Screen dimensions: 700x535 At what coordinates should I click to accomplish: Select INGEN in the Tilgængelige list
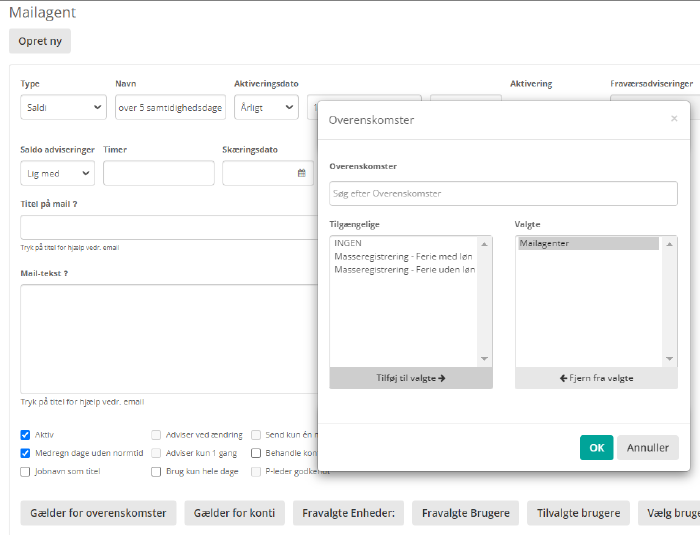click(x=349, y=243)
